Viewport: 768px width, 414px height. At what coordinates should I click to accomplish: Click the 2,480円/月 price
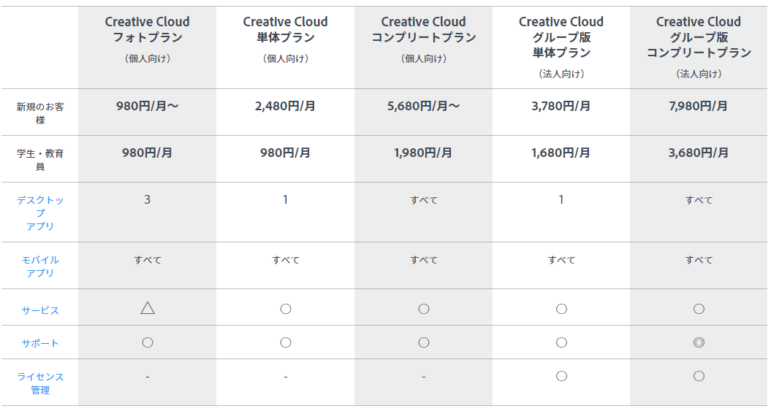[285, 106]
